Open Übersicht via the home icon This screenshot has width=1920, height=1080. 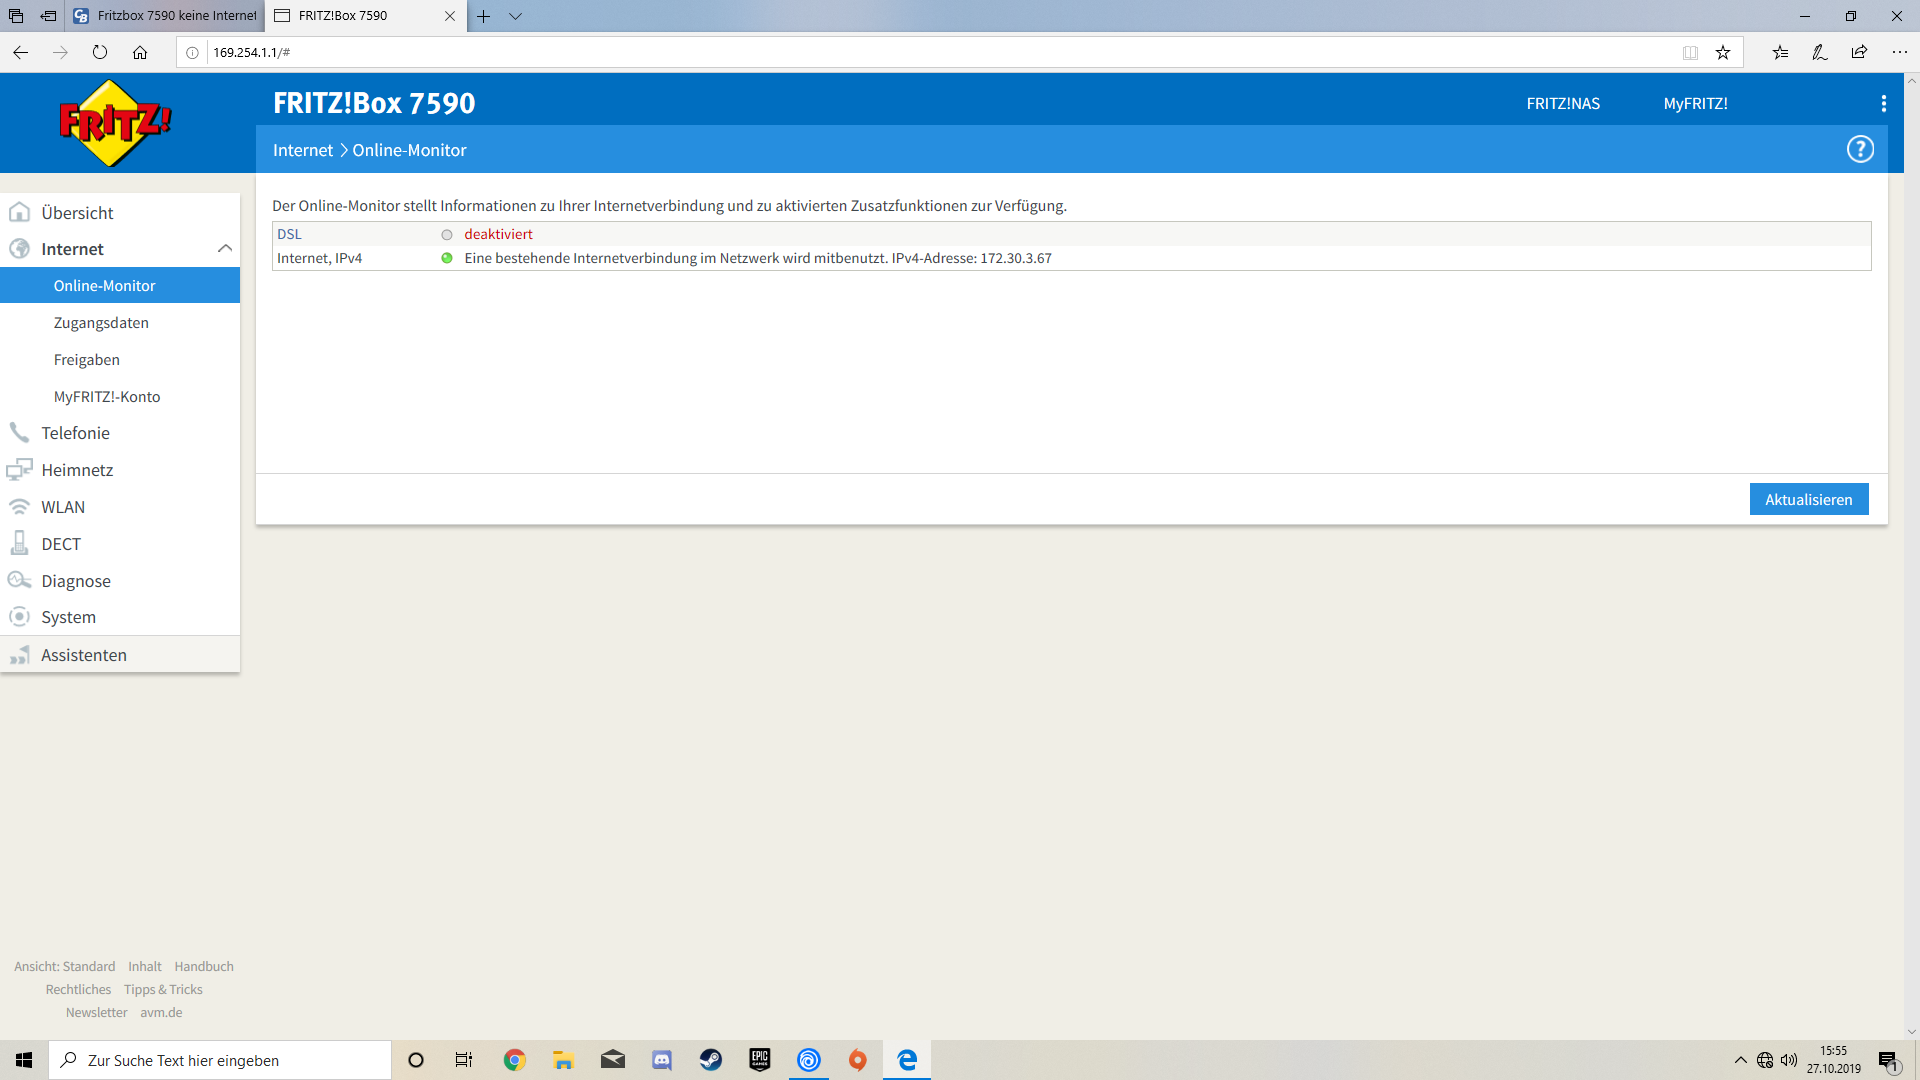click(x=20, y=212)
